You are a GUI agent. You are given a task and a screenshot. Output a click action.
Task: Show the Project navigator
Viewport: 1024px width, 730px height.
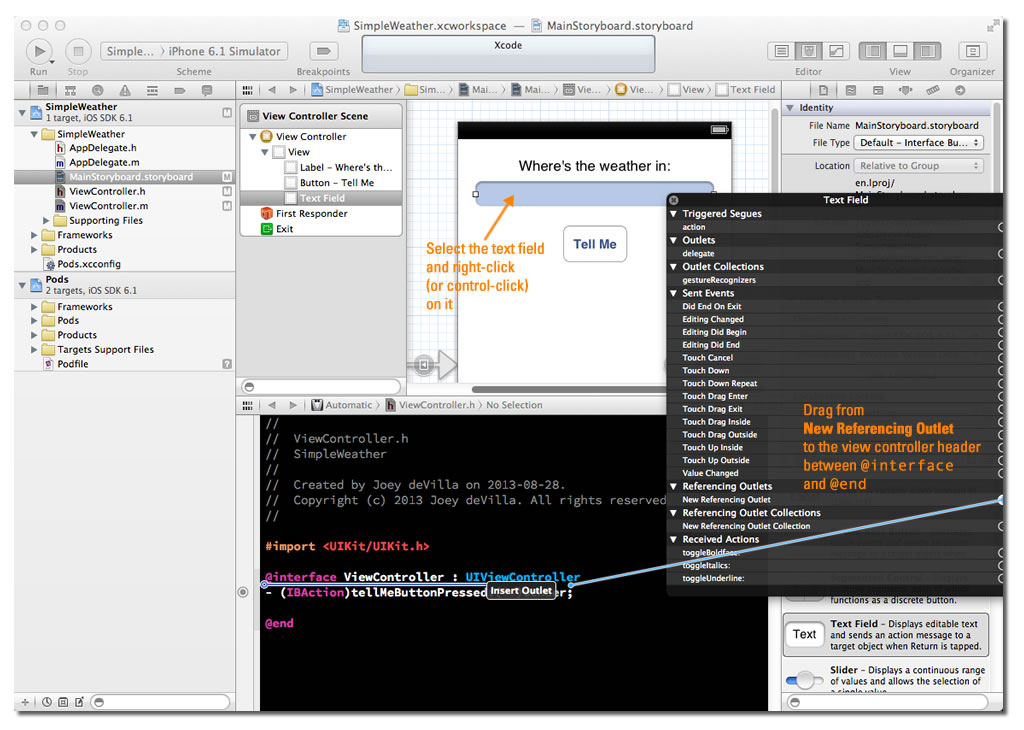click(x=42, y=90)
